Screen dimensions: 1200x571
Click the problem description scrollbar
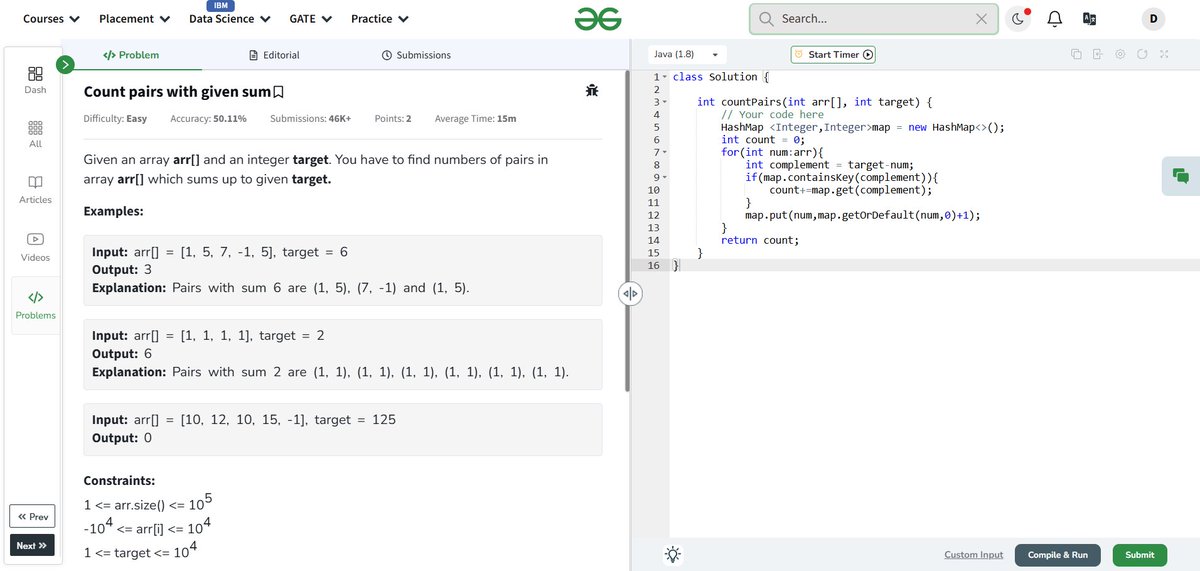click(627, 230)
